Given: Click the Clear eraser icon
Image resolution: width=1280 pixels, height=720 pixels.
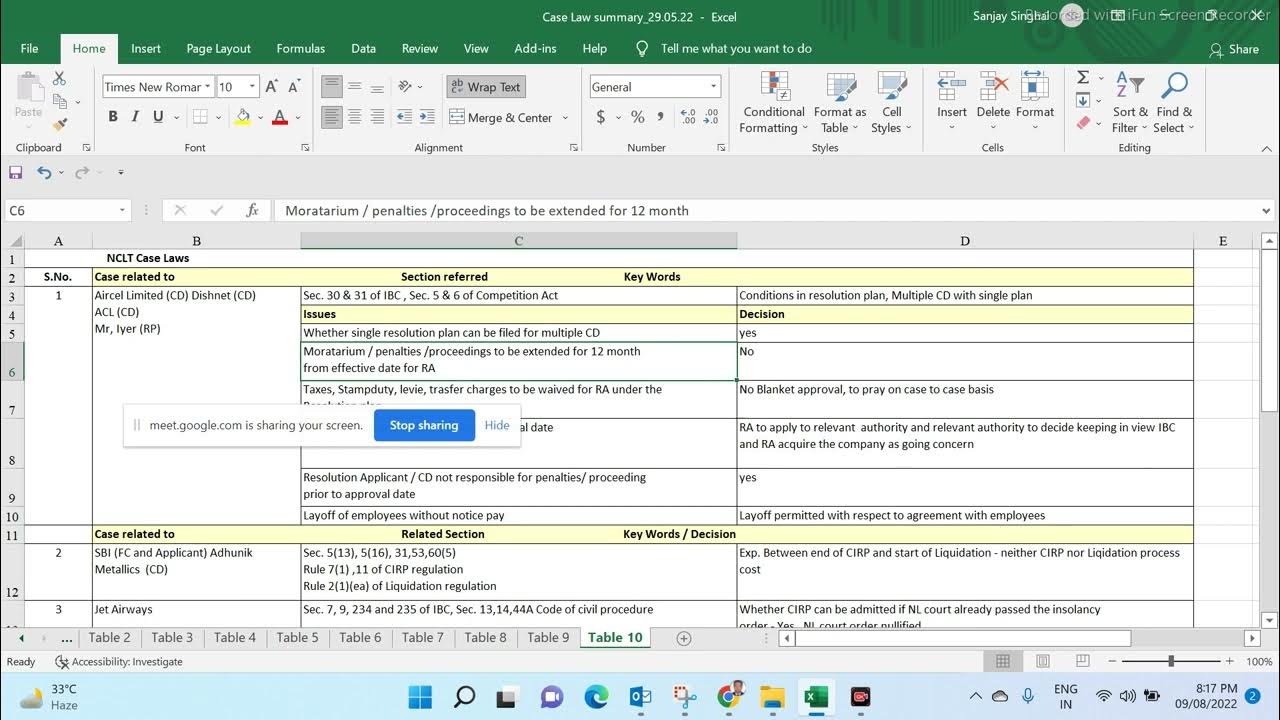Looking at the screenshot, I should (1083, 123).
